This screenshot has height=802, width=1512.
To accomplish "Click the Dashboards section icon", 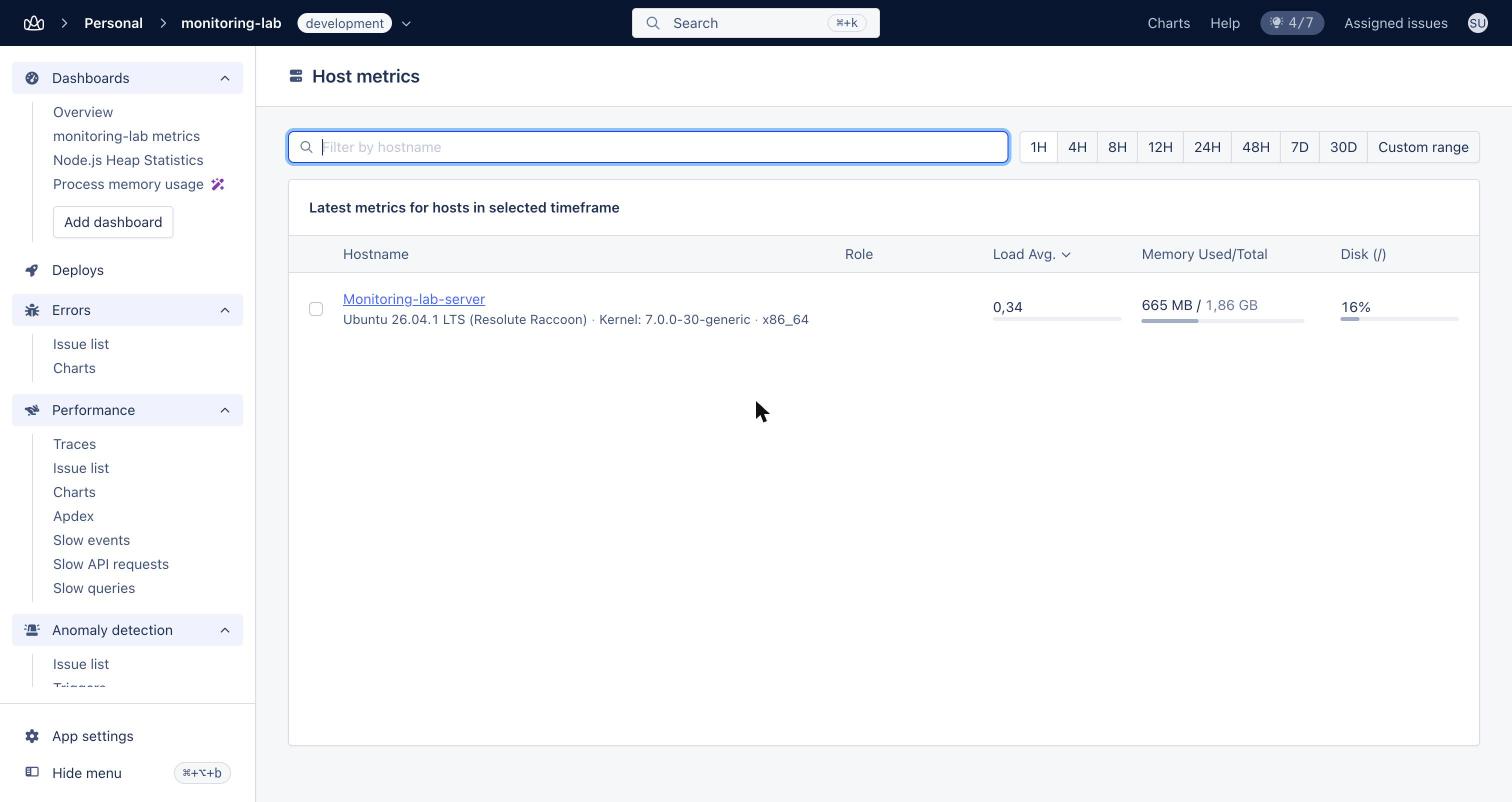I will tap(32, 78).
